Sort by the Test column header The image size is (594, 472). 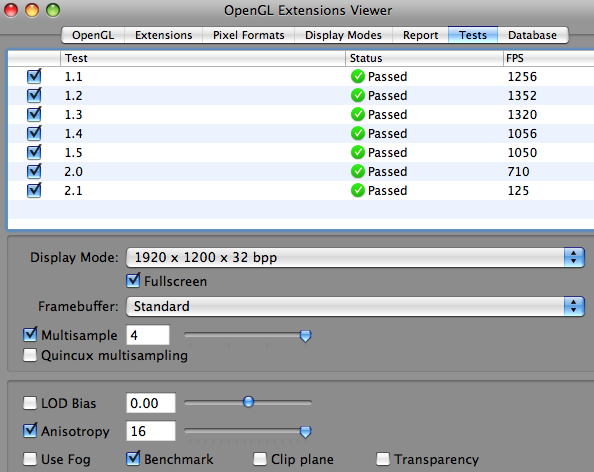pos(203,58)
